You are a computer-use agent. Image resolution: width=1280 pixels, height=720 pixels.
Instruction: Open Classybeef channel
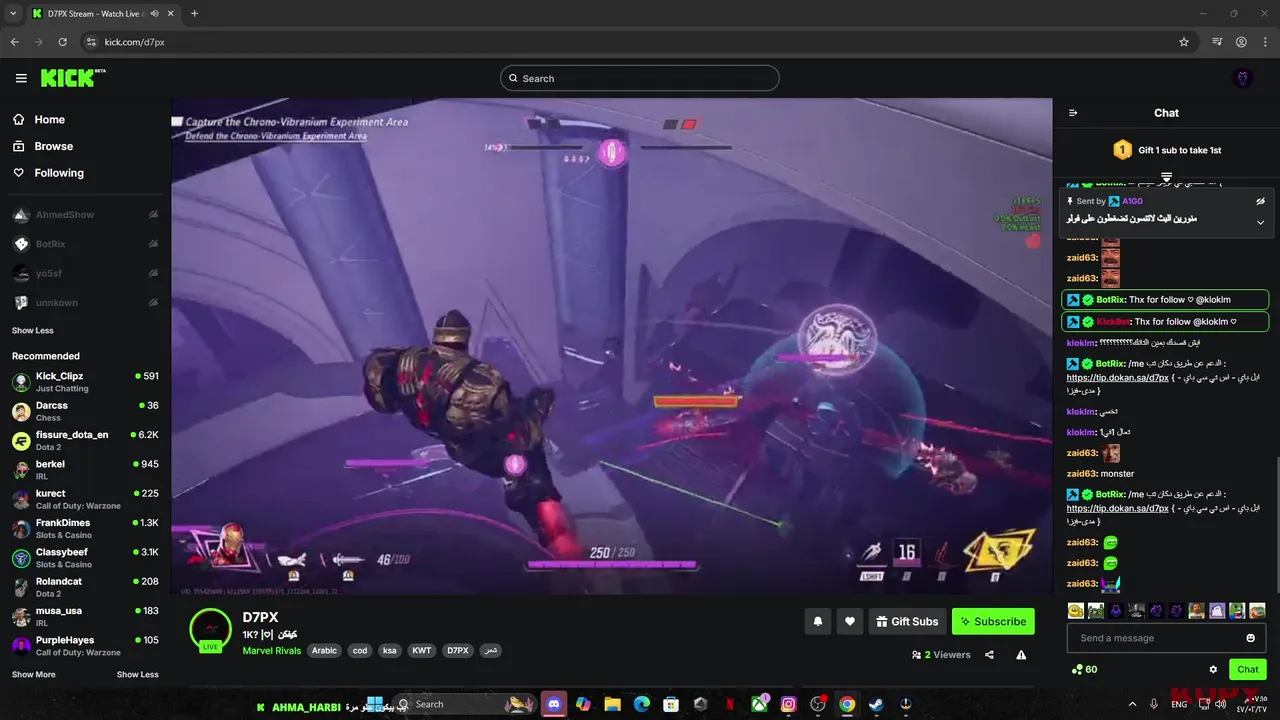[85, 557]
